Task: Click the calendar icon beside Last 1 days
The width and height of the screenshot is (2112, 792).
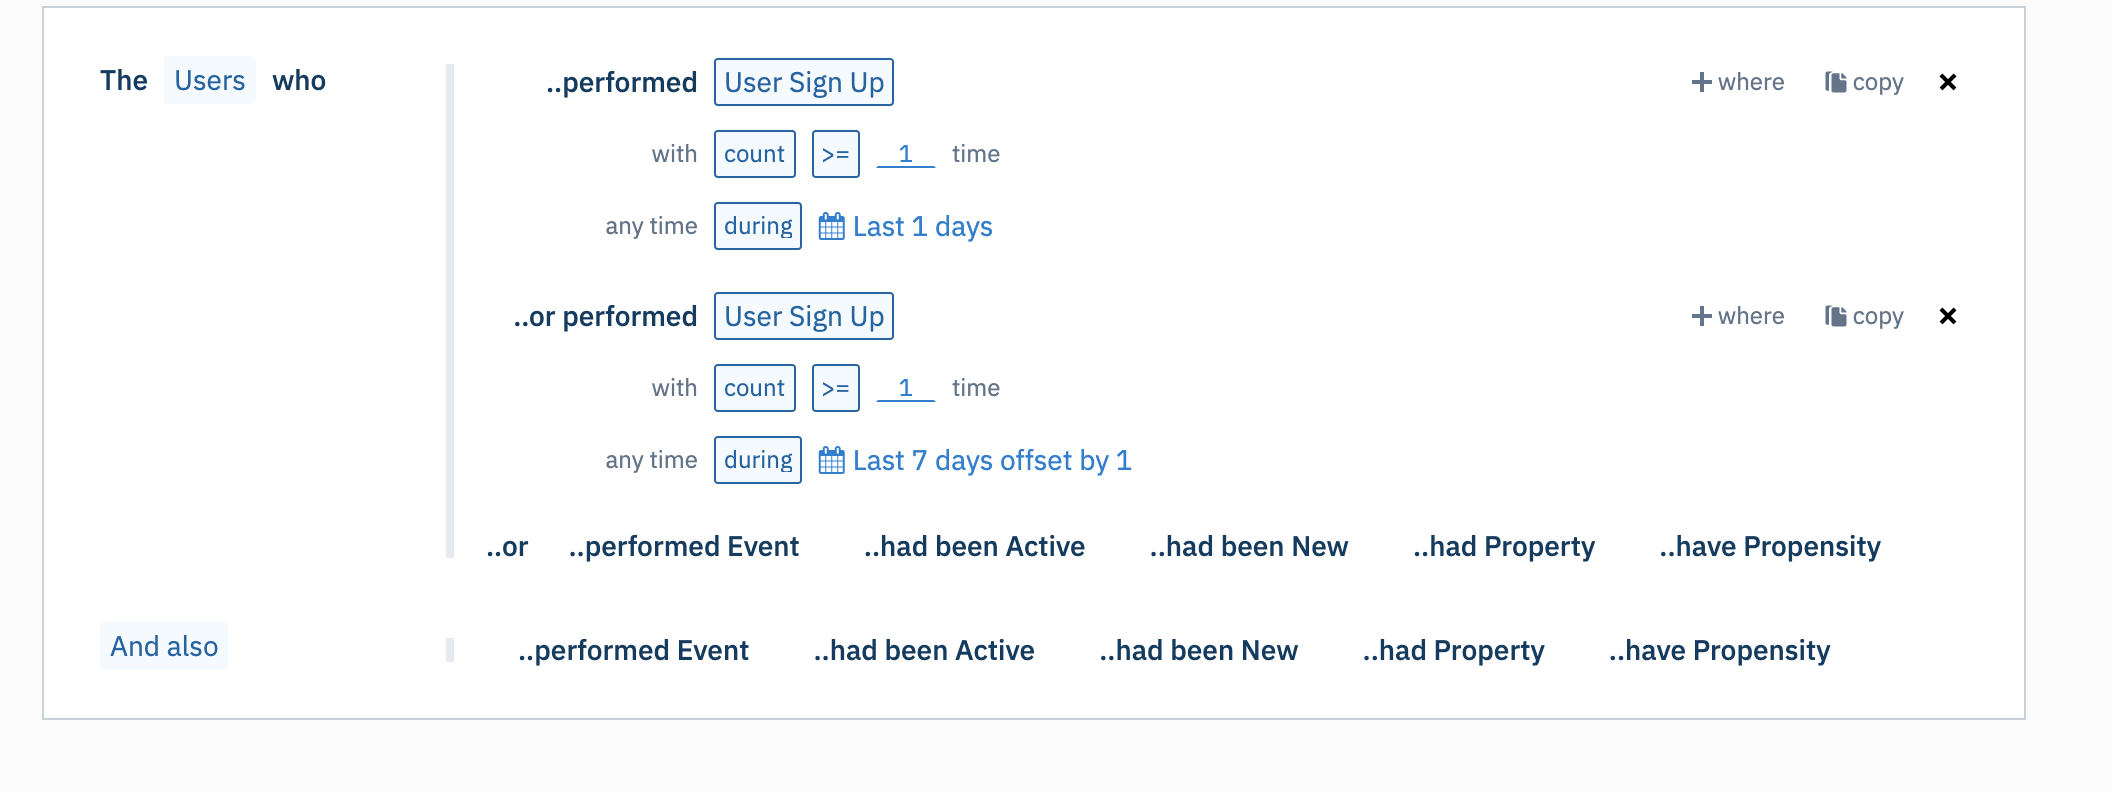Action: tap(831, 226)
